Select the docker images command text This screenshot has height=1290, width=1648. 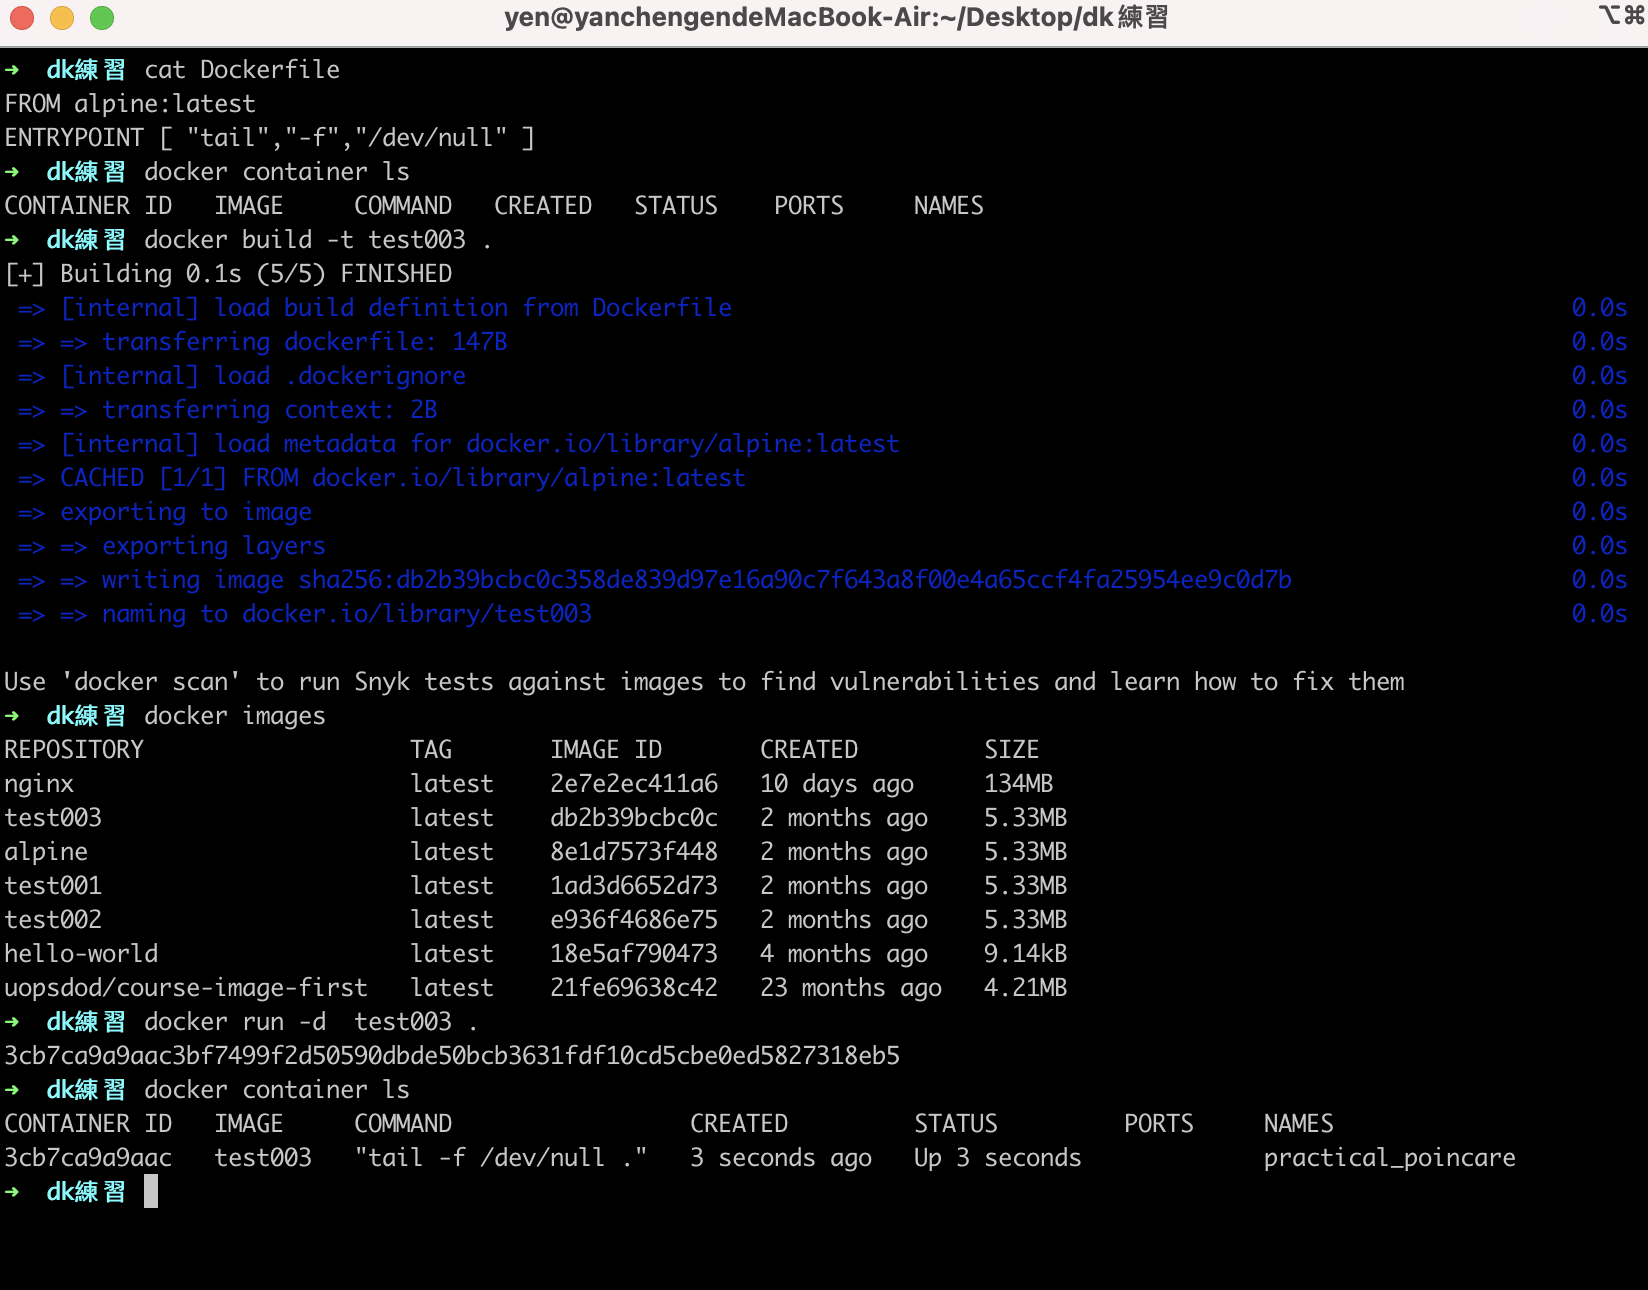coord(234,715)
